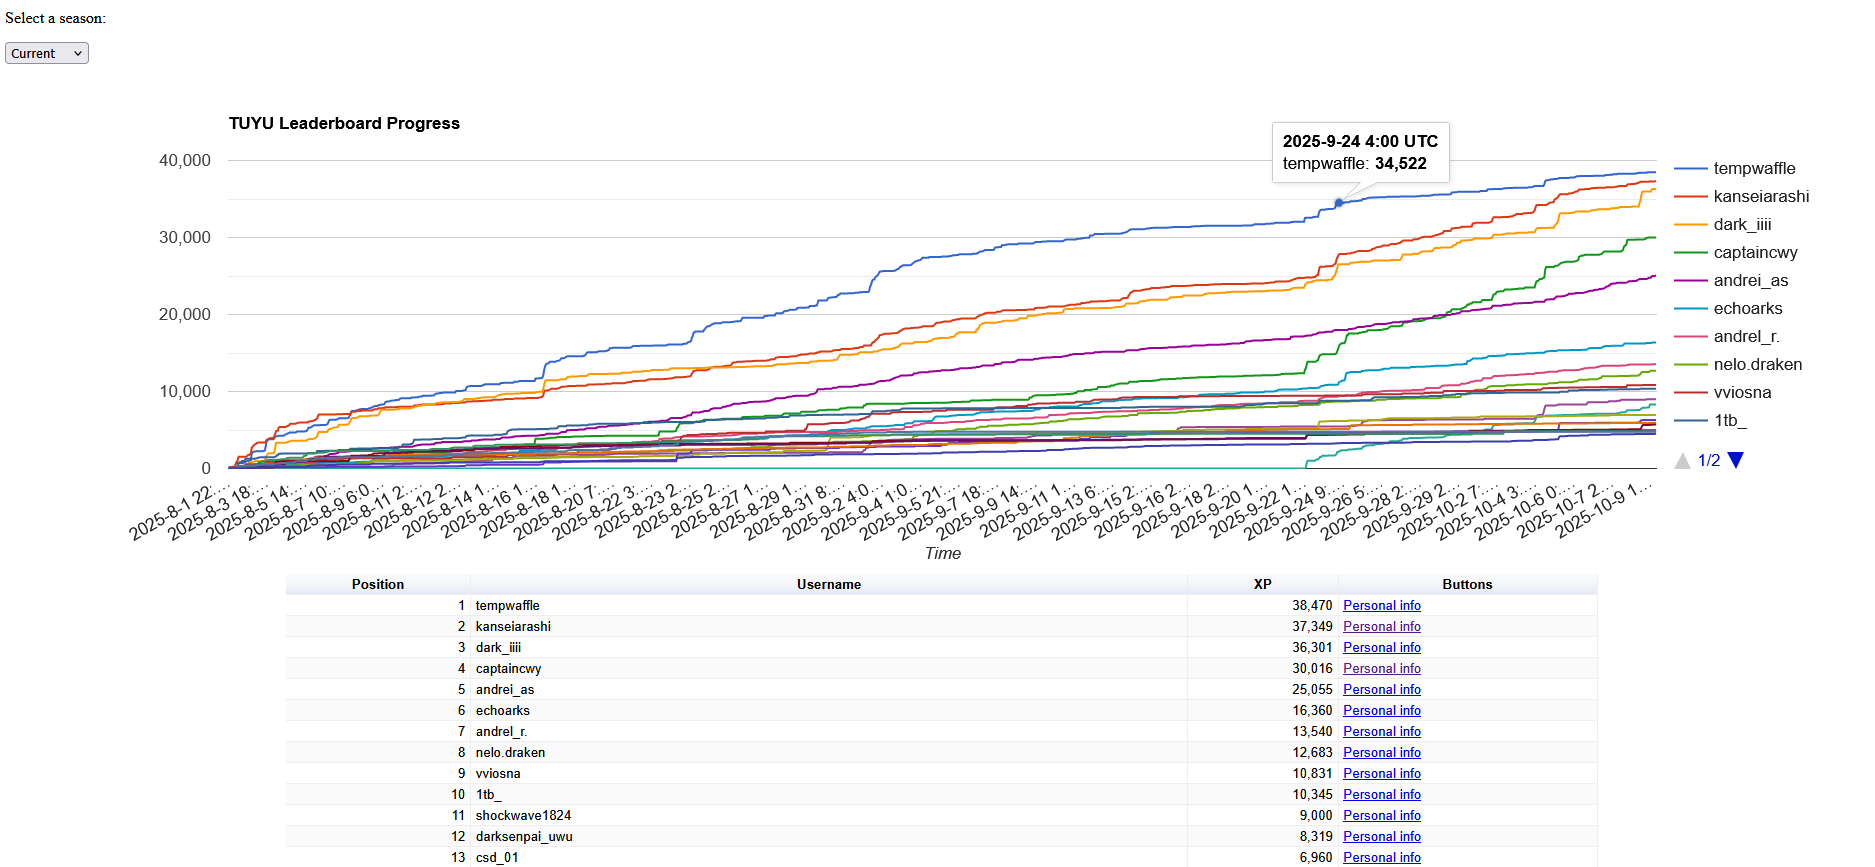Open Personal info for vviosna
The height and width of the screenshot is (867, 1875).
[1382, 773]
